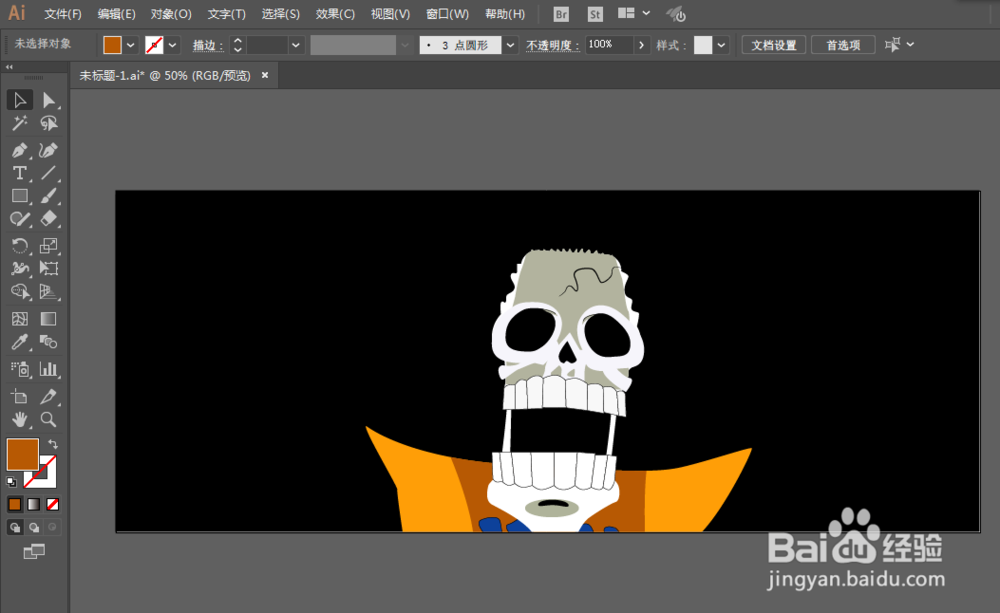Click the GPU performance rocket icon
This screenshot has width=1000, height=613.
pyautogui.click(x=676, y=14)
